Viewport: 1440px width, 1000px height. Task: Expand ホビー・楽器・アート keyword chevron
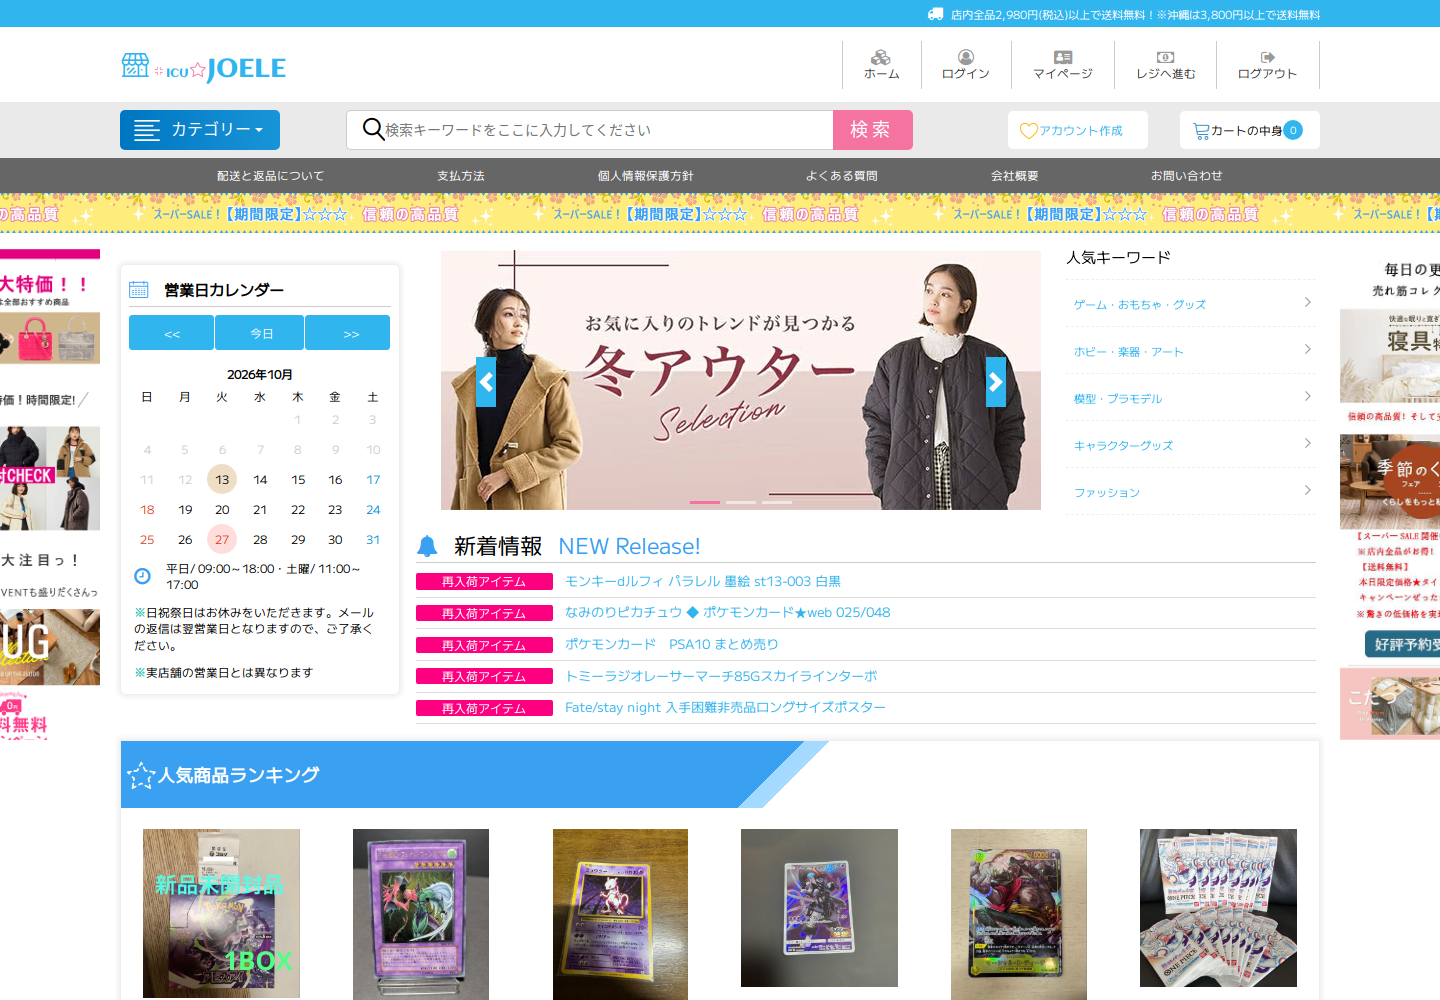coord(1308,349)
